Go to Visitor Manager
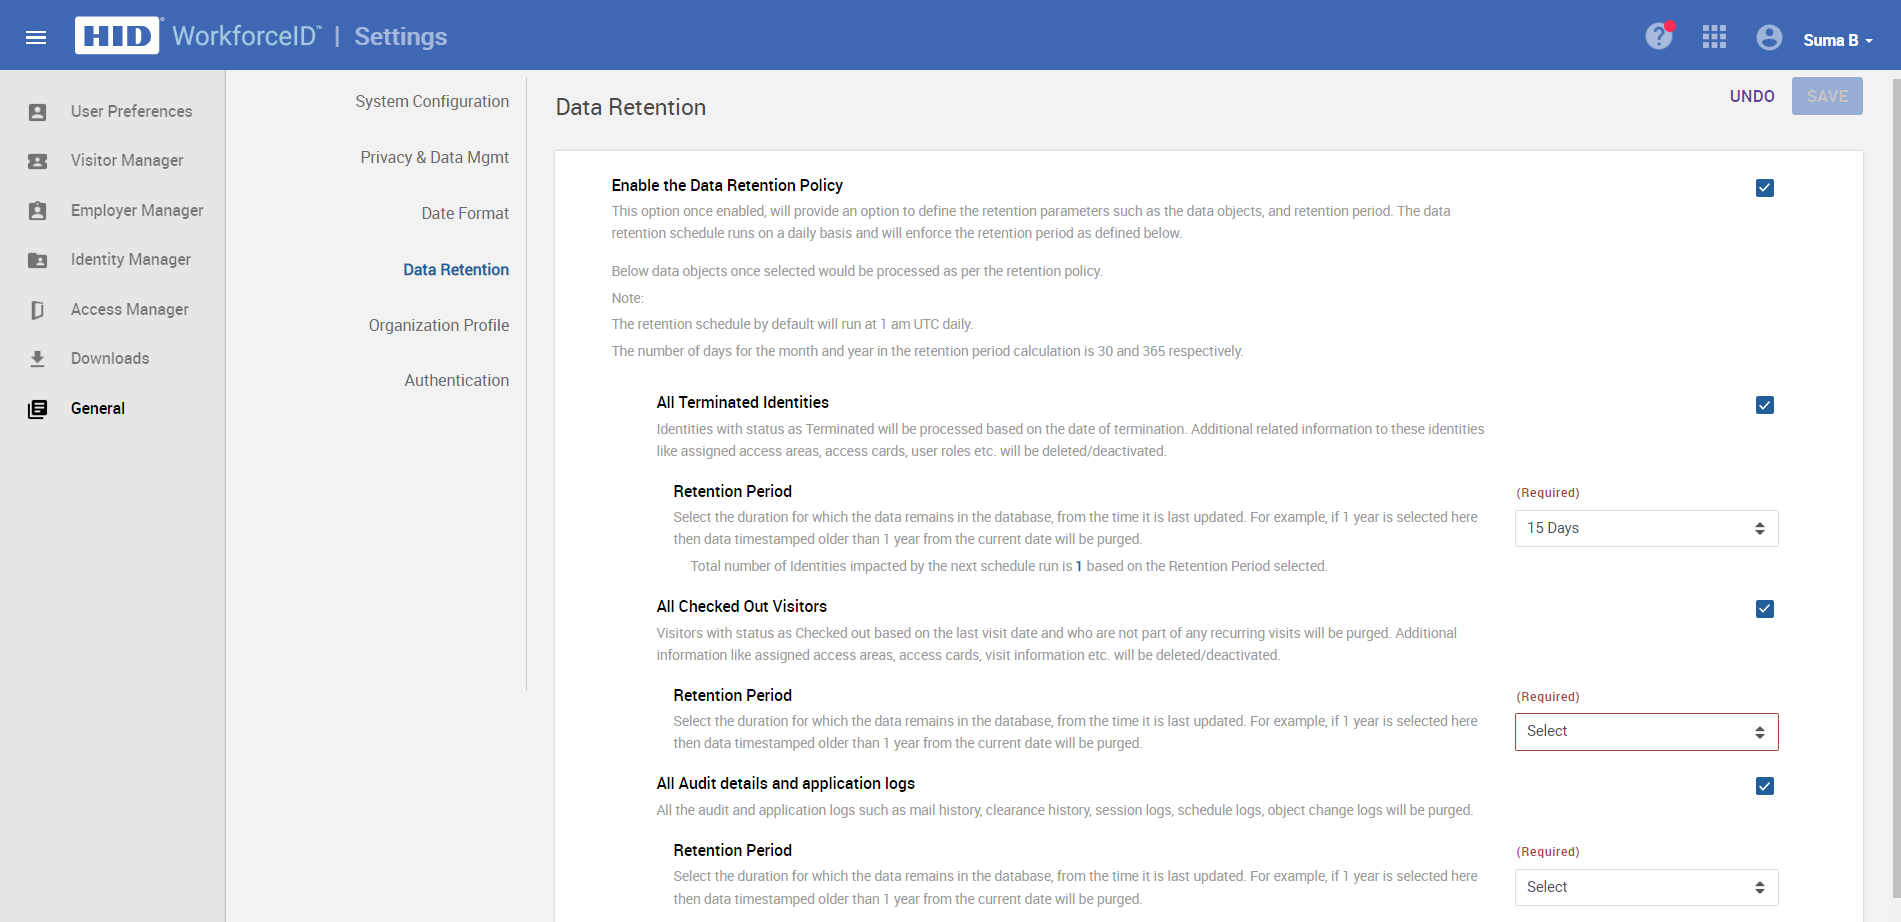Screen dimensions: 1901x922 tap(127, 160)
